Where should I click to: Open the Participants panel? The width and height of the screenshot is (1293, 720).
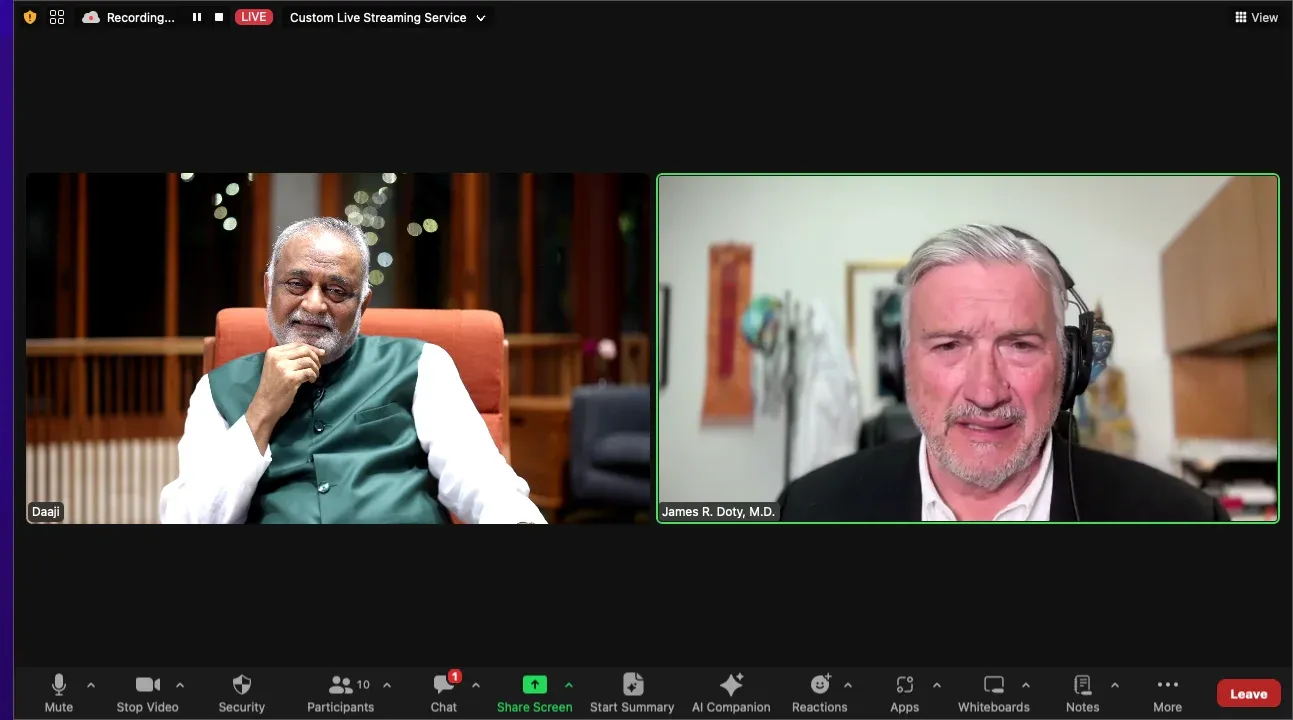(340, 693)
